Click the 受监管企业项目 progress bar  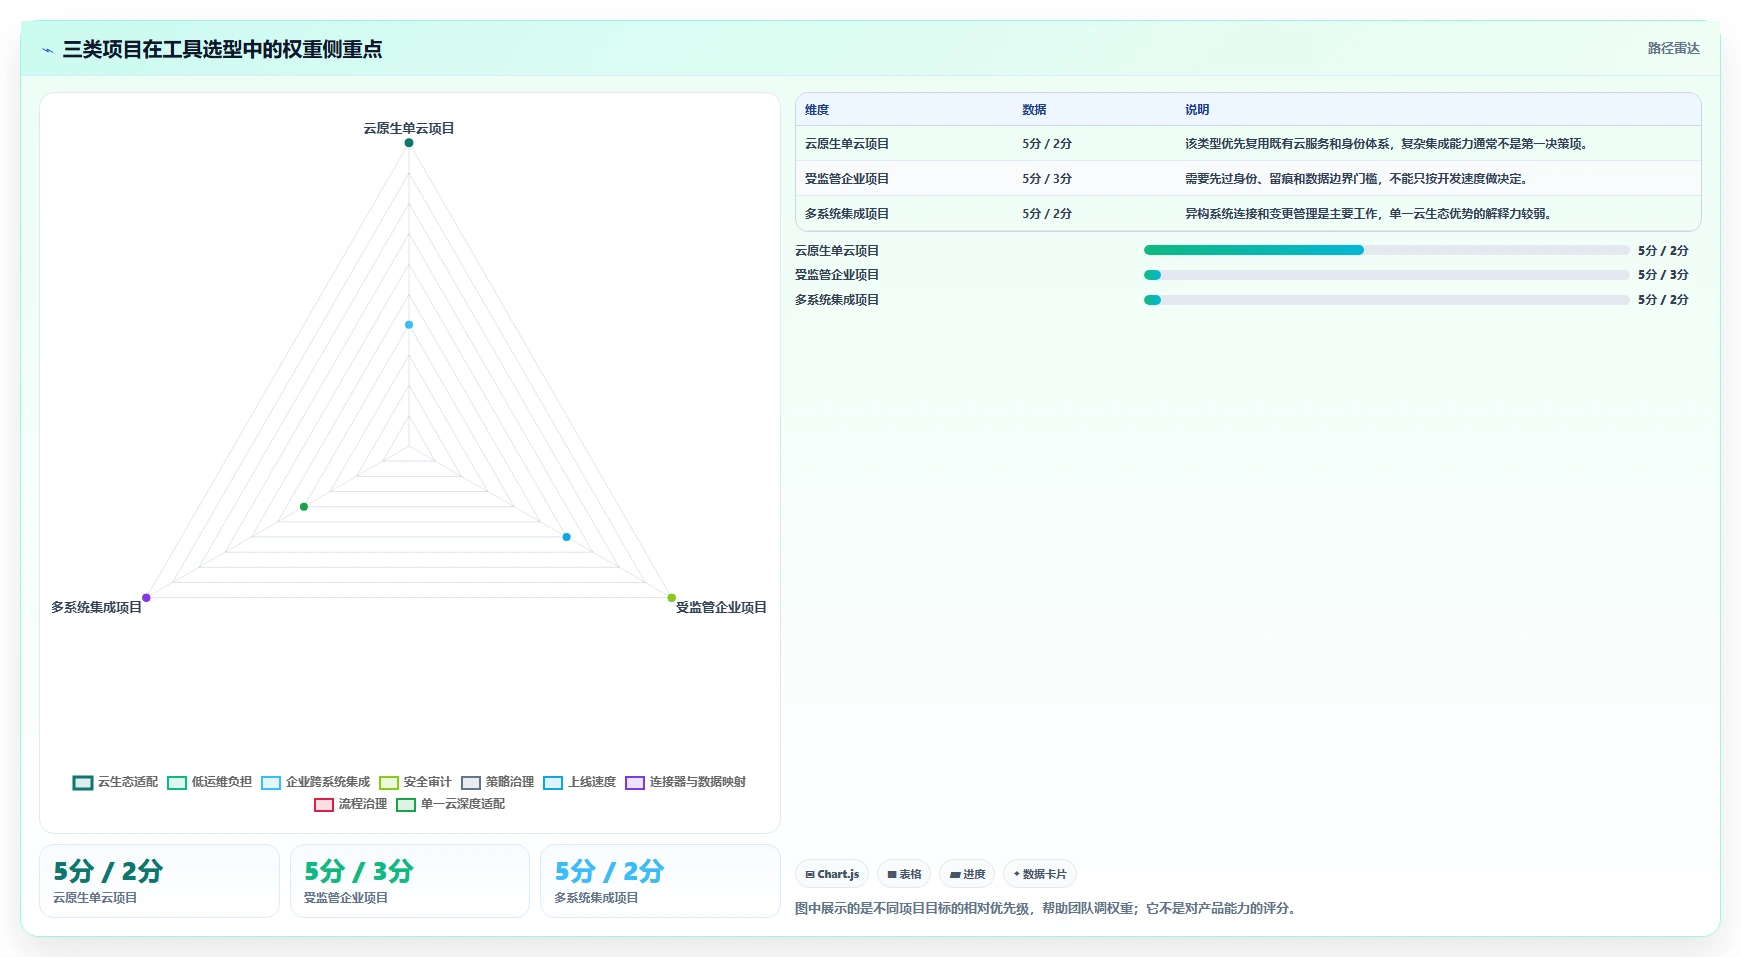point(1386,275)
